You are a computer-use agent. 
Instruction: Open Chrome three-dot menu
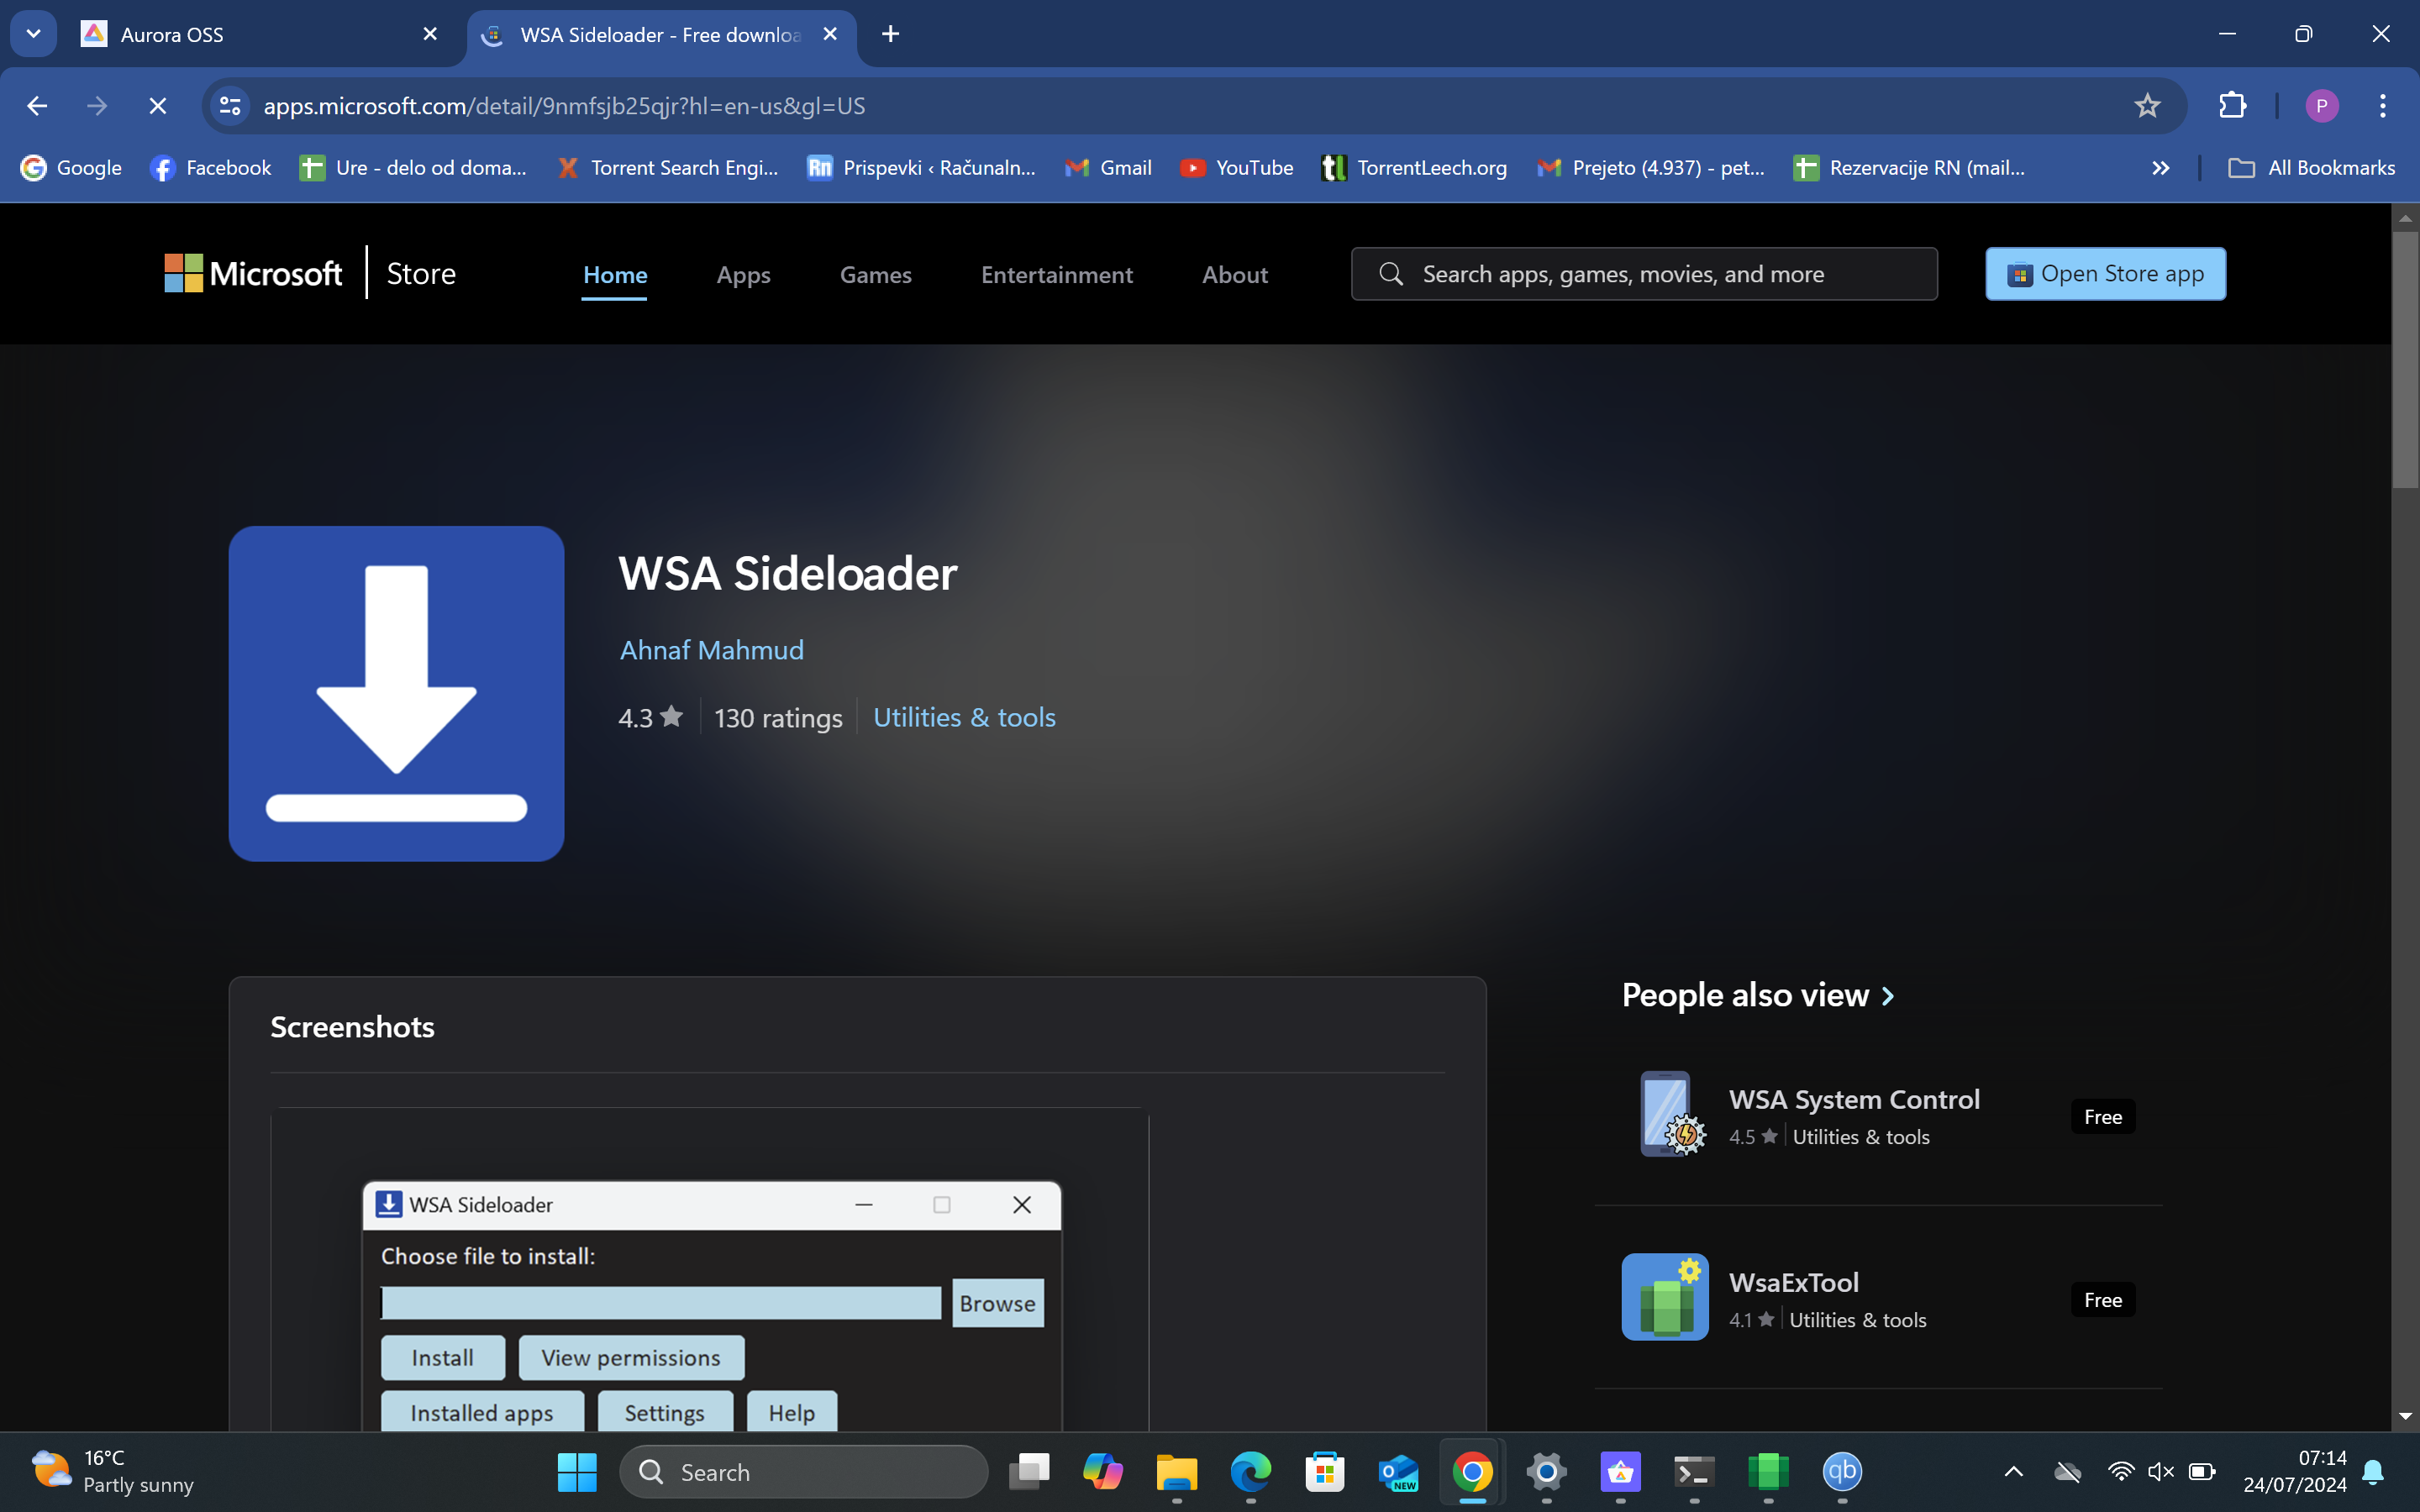(2383, 106)
